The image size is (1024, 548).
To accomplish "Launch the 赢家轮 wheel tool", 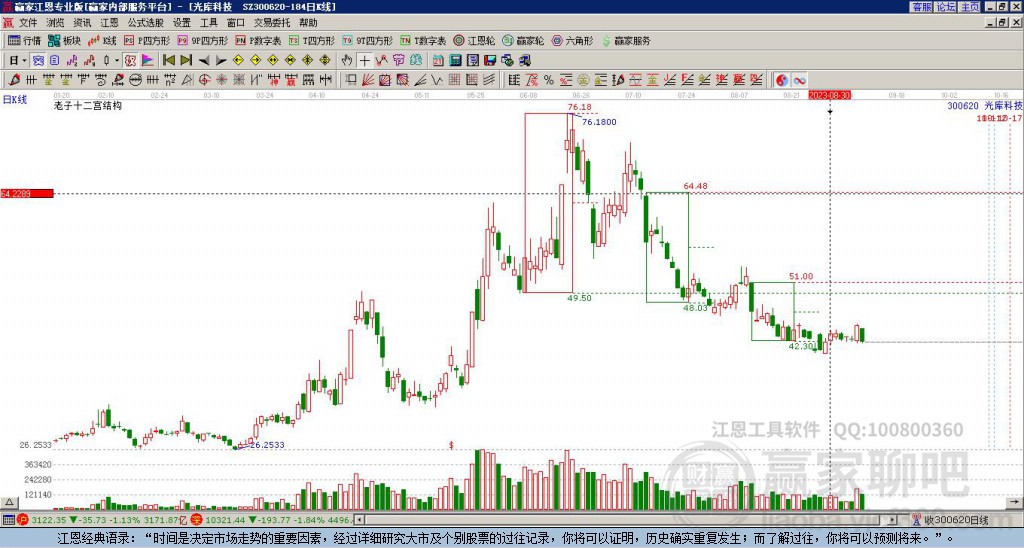I will click(523, 40).
